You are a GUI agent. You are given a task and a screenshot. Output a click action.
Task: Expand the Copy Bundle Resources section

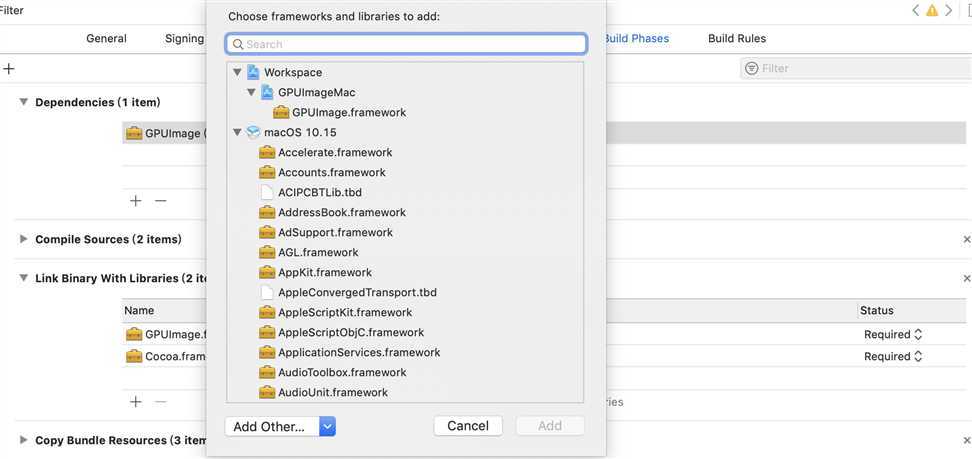[x=24, y=440]
